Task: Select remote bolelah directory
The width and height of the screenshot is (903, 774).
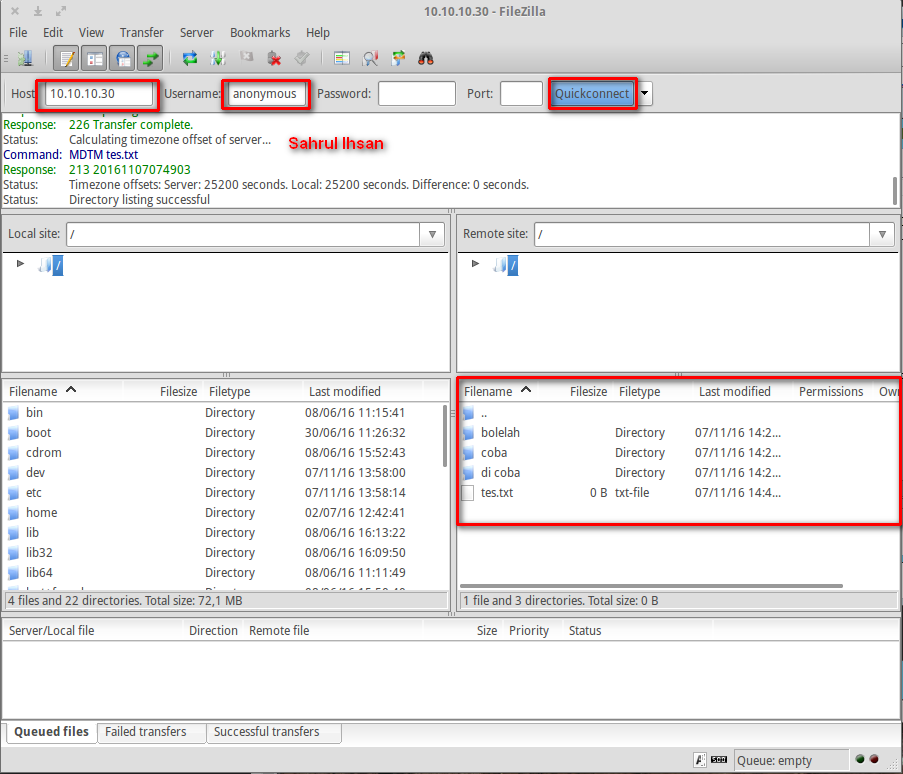Action: [x=678, y=432]
